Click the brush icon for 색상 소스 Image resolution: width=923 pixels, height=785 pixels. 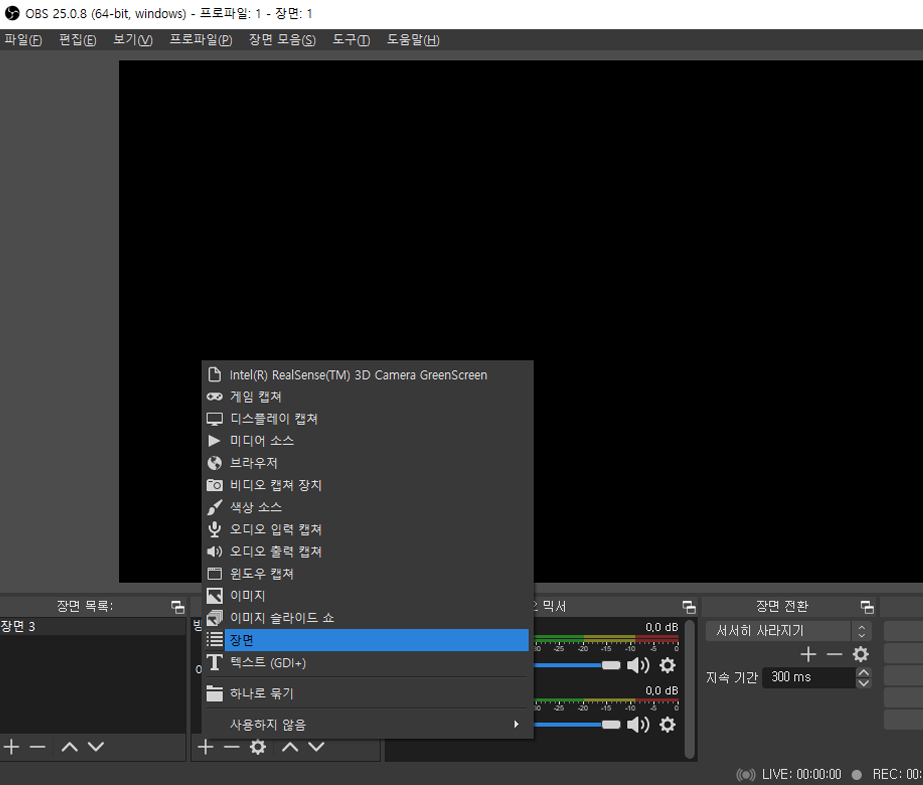tap(215, 507)
